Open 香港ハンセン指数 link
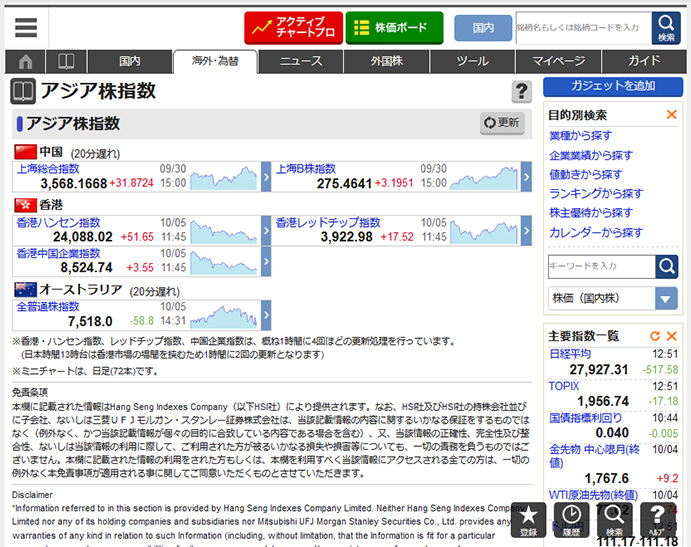This screenshot has height=547, width=691. point(59,223)
